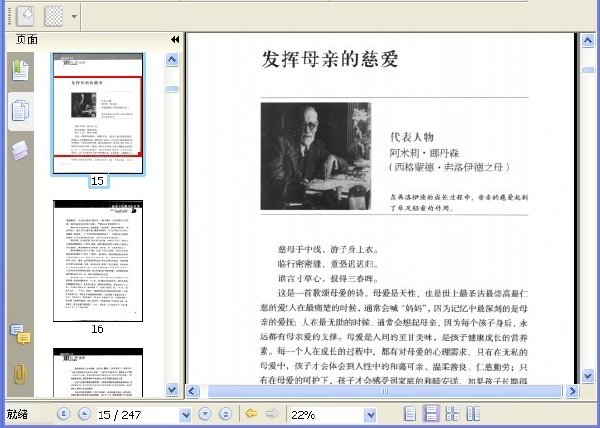Switch to facing pages layout
Viewport: 600px width, 428px height.
(473, 414)
